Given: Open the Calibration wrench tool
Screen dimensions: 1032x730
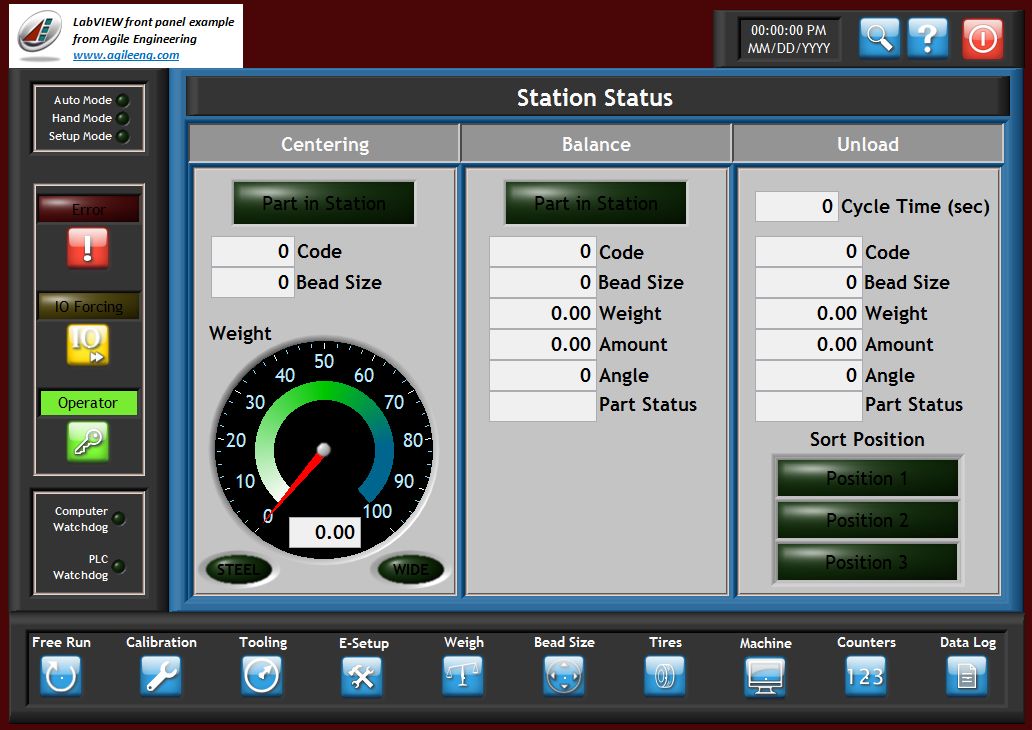Looking at the screenshot, I should 161,677.
